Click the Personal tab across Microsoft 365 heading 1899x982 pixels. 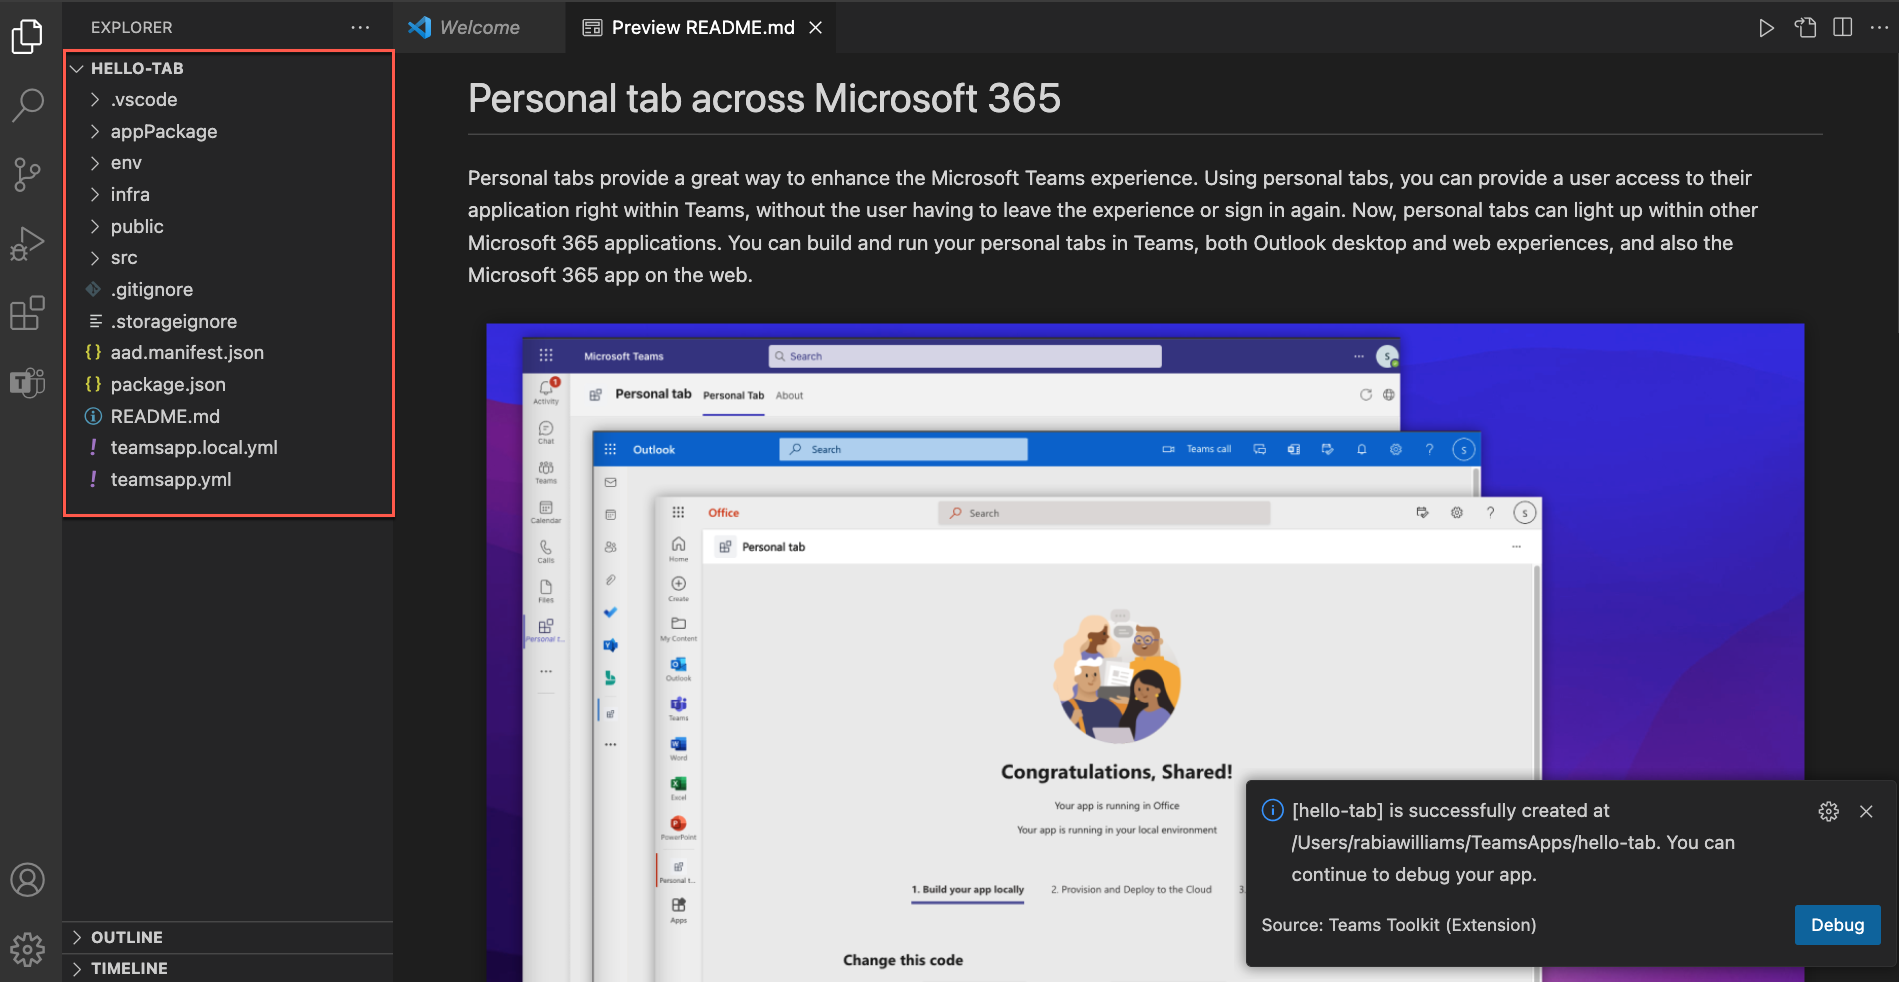point(764,98)
